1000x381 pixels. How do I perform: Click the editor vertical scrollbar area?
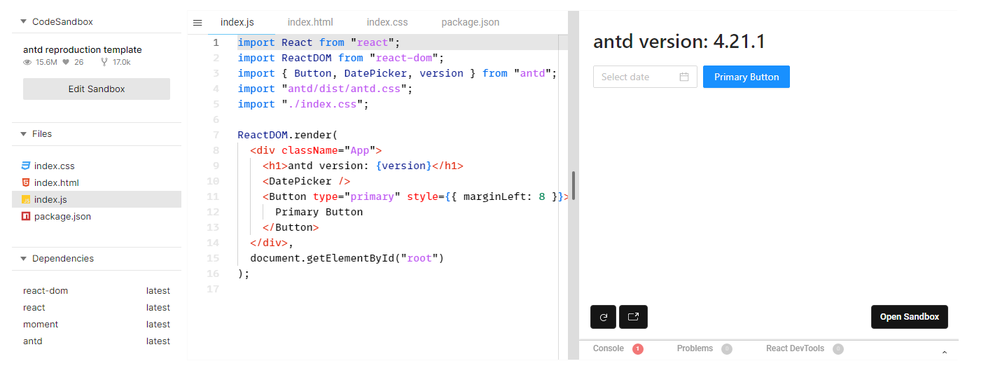[562, 198]
